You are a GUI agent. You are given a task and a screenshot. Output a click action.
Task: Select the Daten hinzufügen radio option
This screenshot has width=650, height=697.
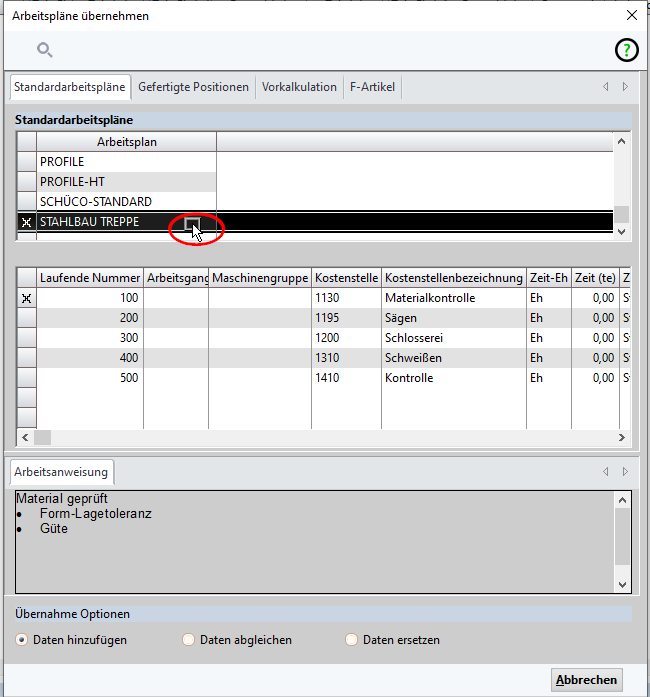coord(22,640)
